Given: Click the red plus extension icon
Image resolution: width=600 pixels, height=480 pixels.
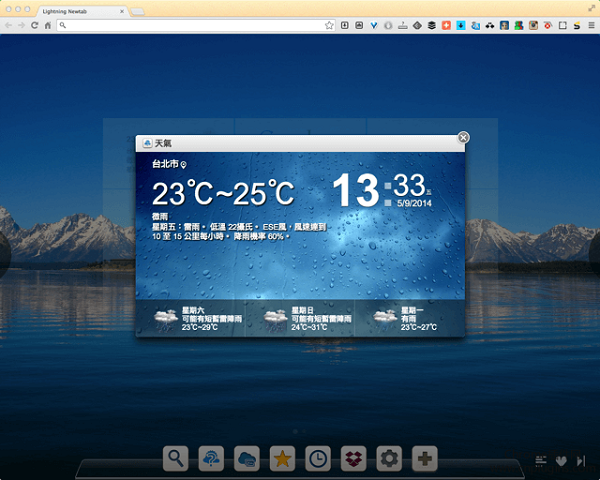Looking at the screenshot, I should (x=446, y=25).
